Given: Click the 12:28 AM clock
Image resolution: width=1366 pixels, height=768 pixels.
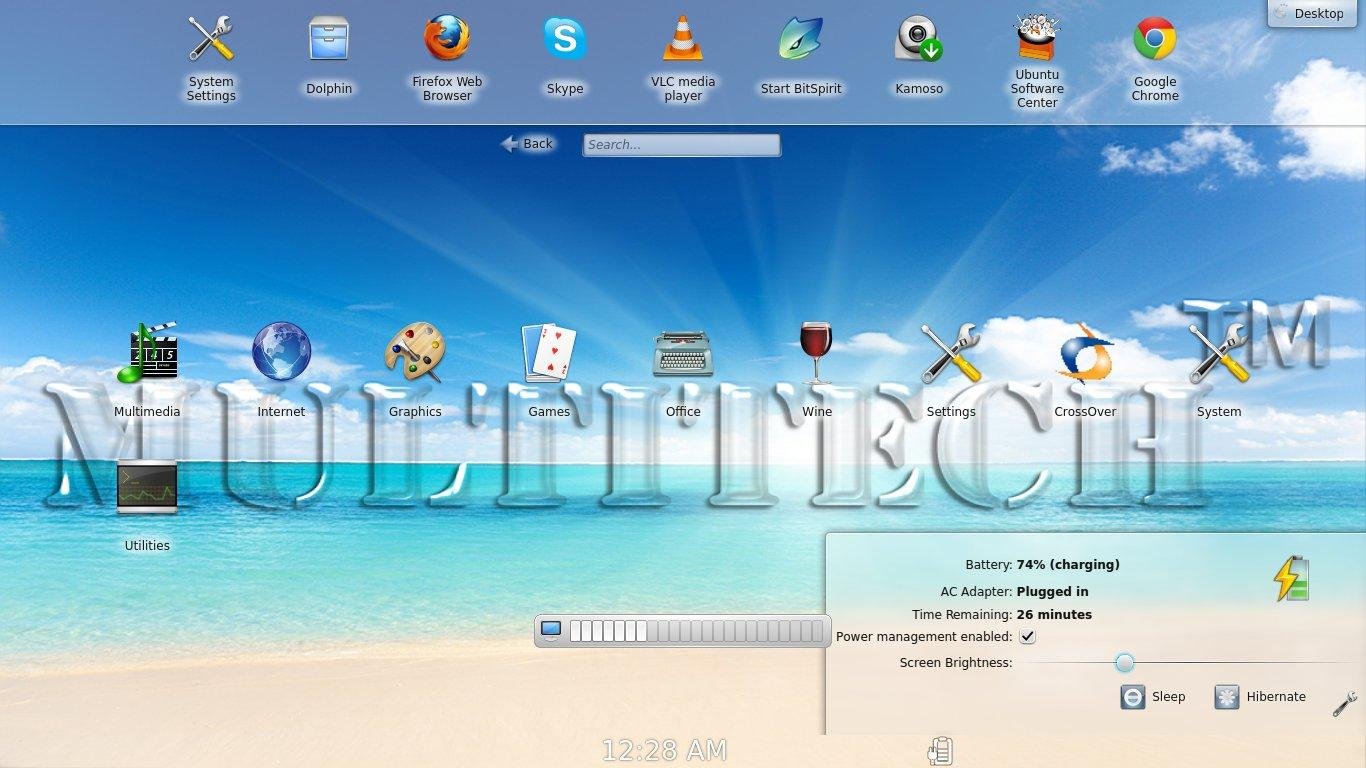Looking at the screenshot, I should [664, 750].
